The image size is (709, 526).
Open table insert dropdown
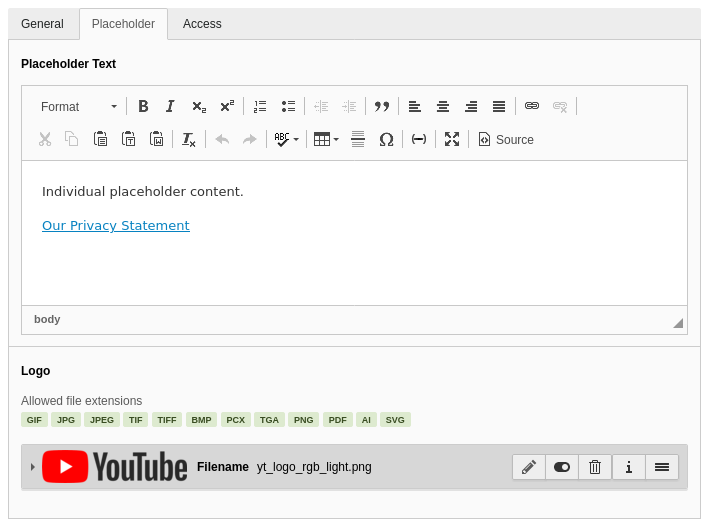(x=326, y=139)
